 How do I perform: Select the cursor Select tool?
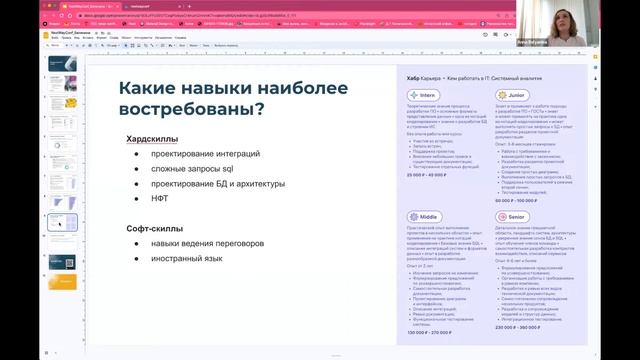[126, 45]
